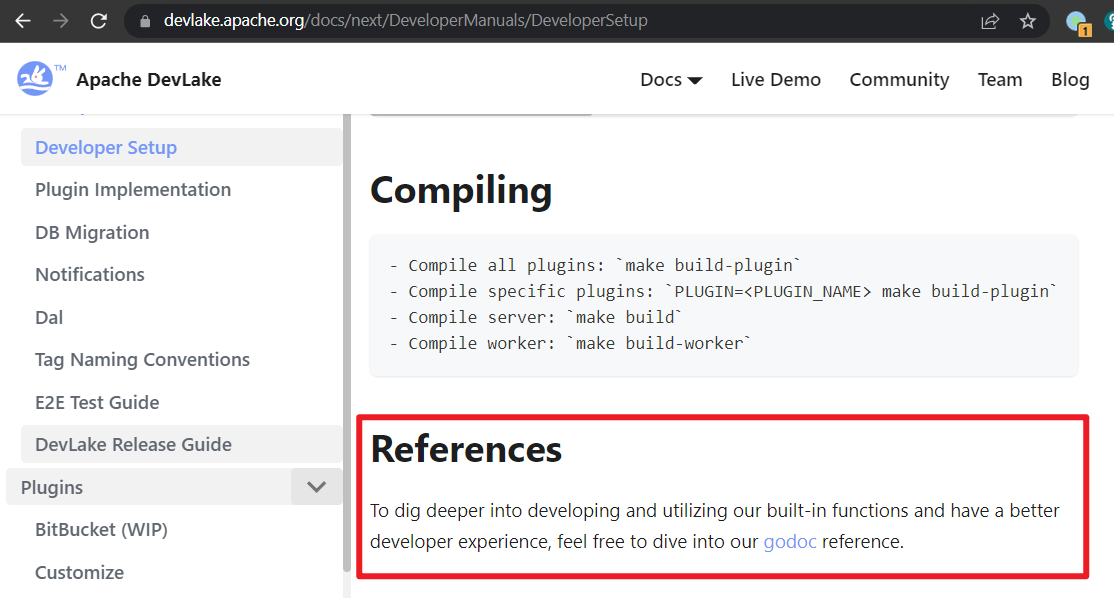The height and width of the screenshot is (598, 1114).
Task: Select Developer Setup in the sidebar
Action: pyautogui.click(x=181, y=147)
